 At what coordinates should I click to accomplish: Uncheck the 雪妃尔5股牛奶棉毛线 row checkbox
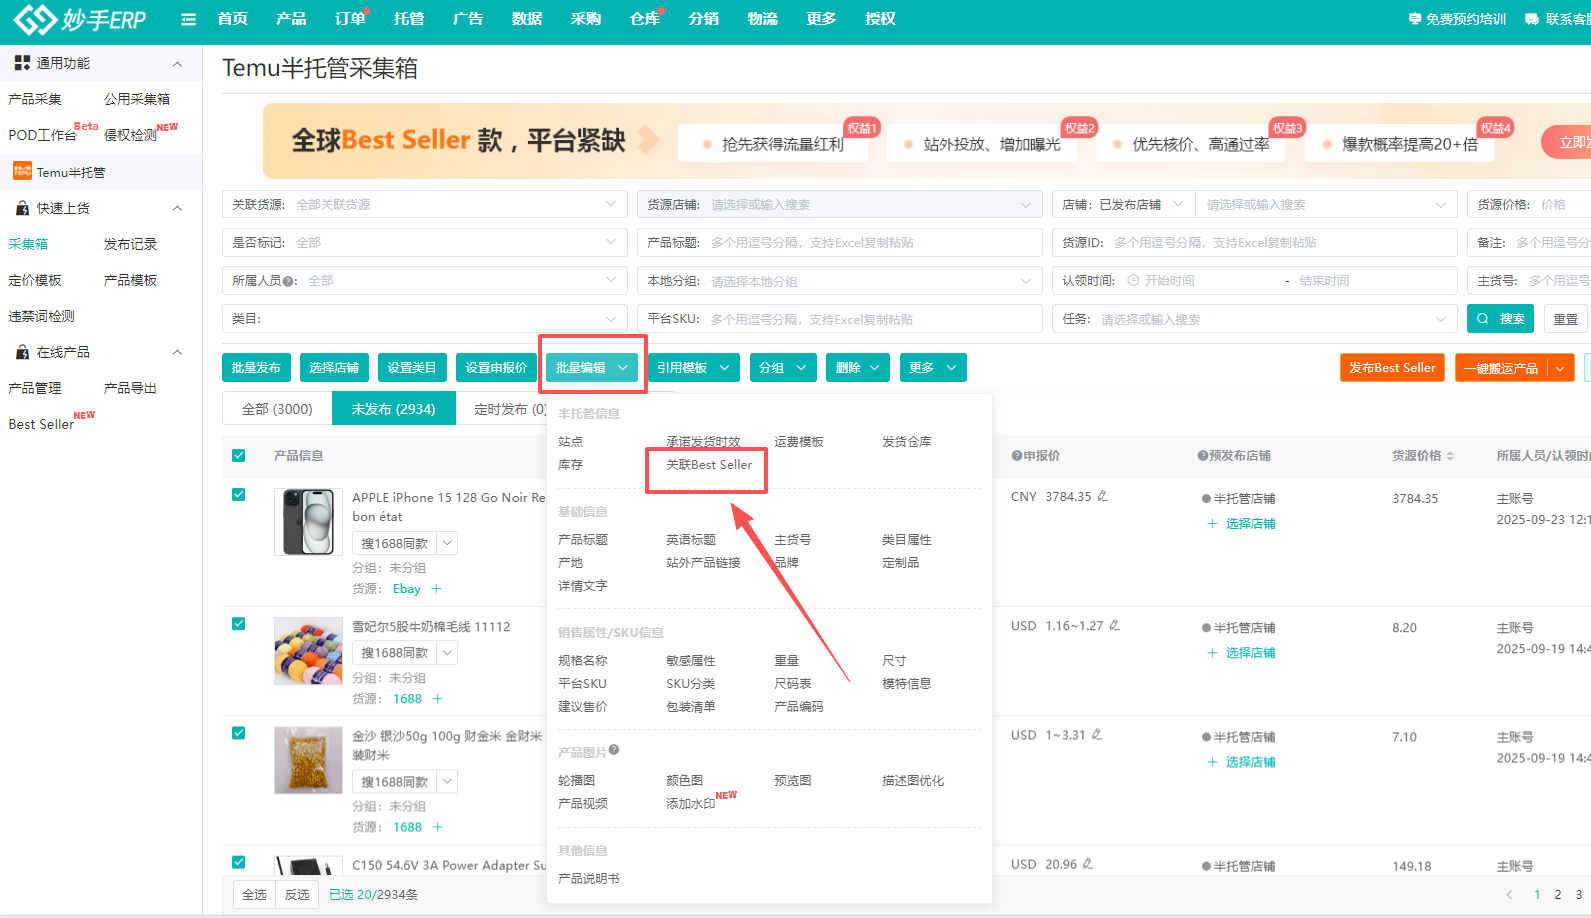point(239,624)
